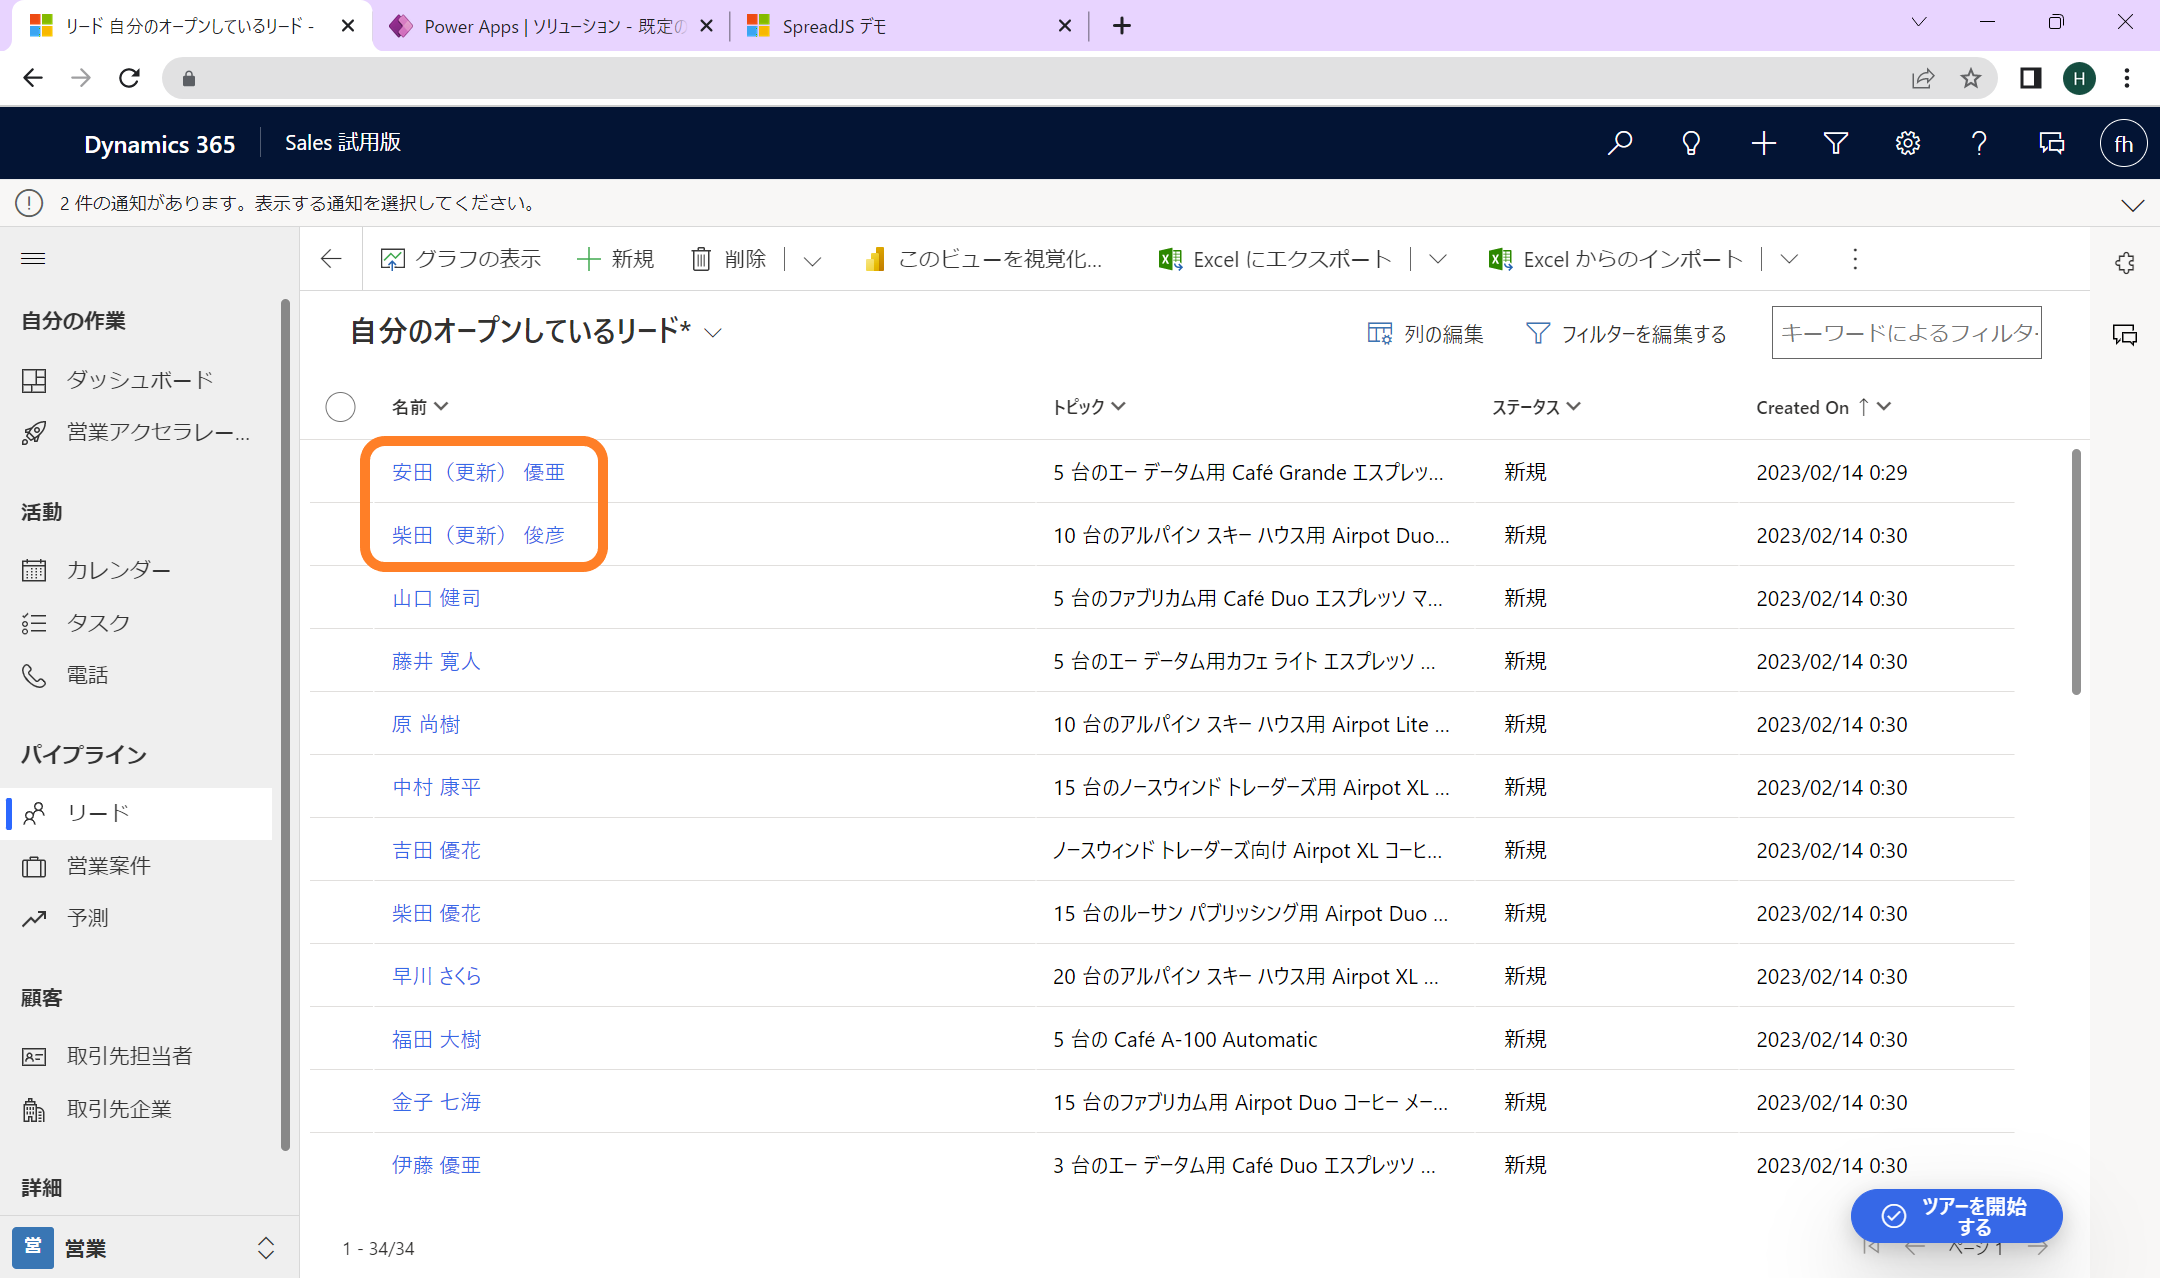Click the plus quick create icon in header
Screen dimensions: 2160x1278
[1764, 143]
